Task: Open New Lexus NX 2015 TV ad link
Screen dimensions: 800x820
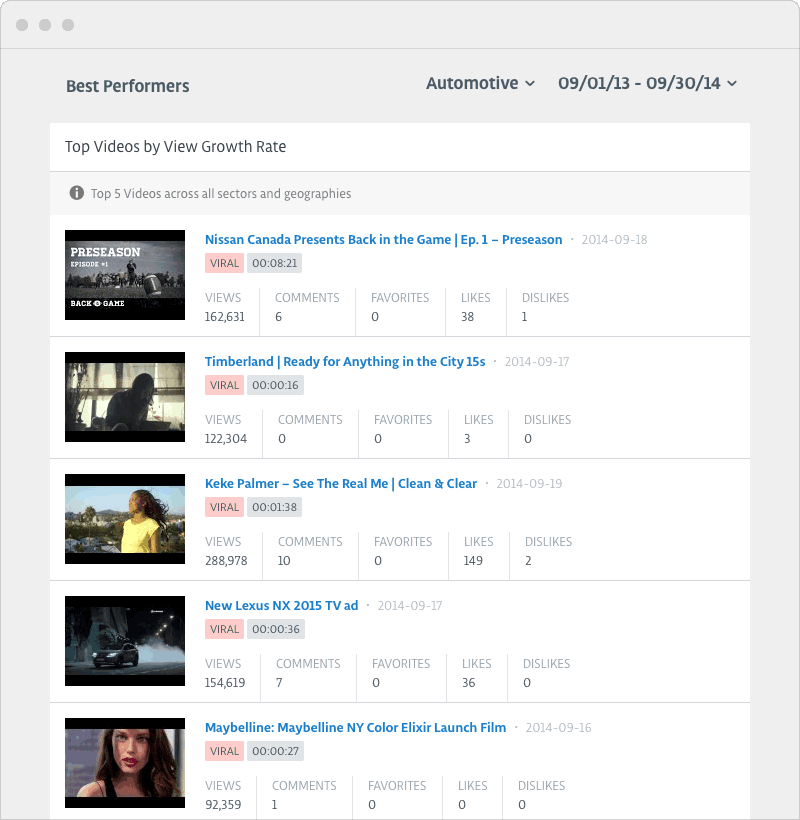Action: (x=281, y=606)
